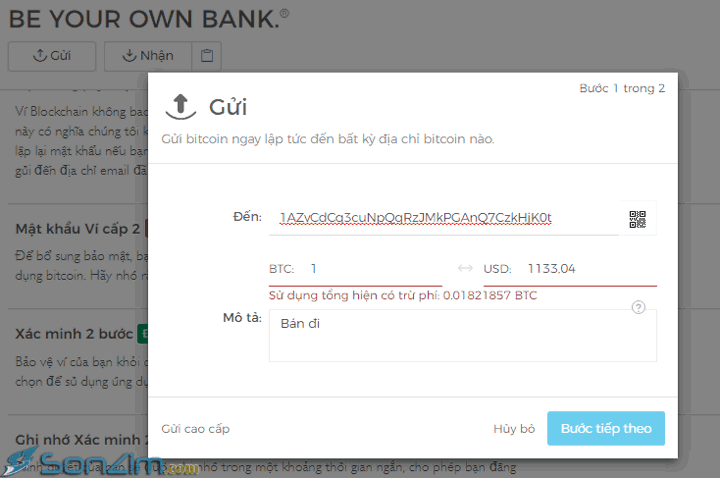Use total available balance minus fee link
Image resolution: width=720 pixels, height=478 pixels.
tap(403, 295)
